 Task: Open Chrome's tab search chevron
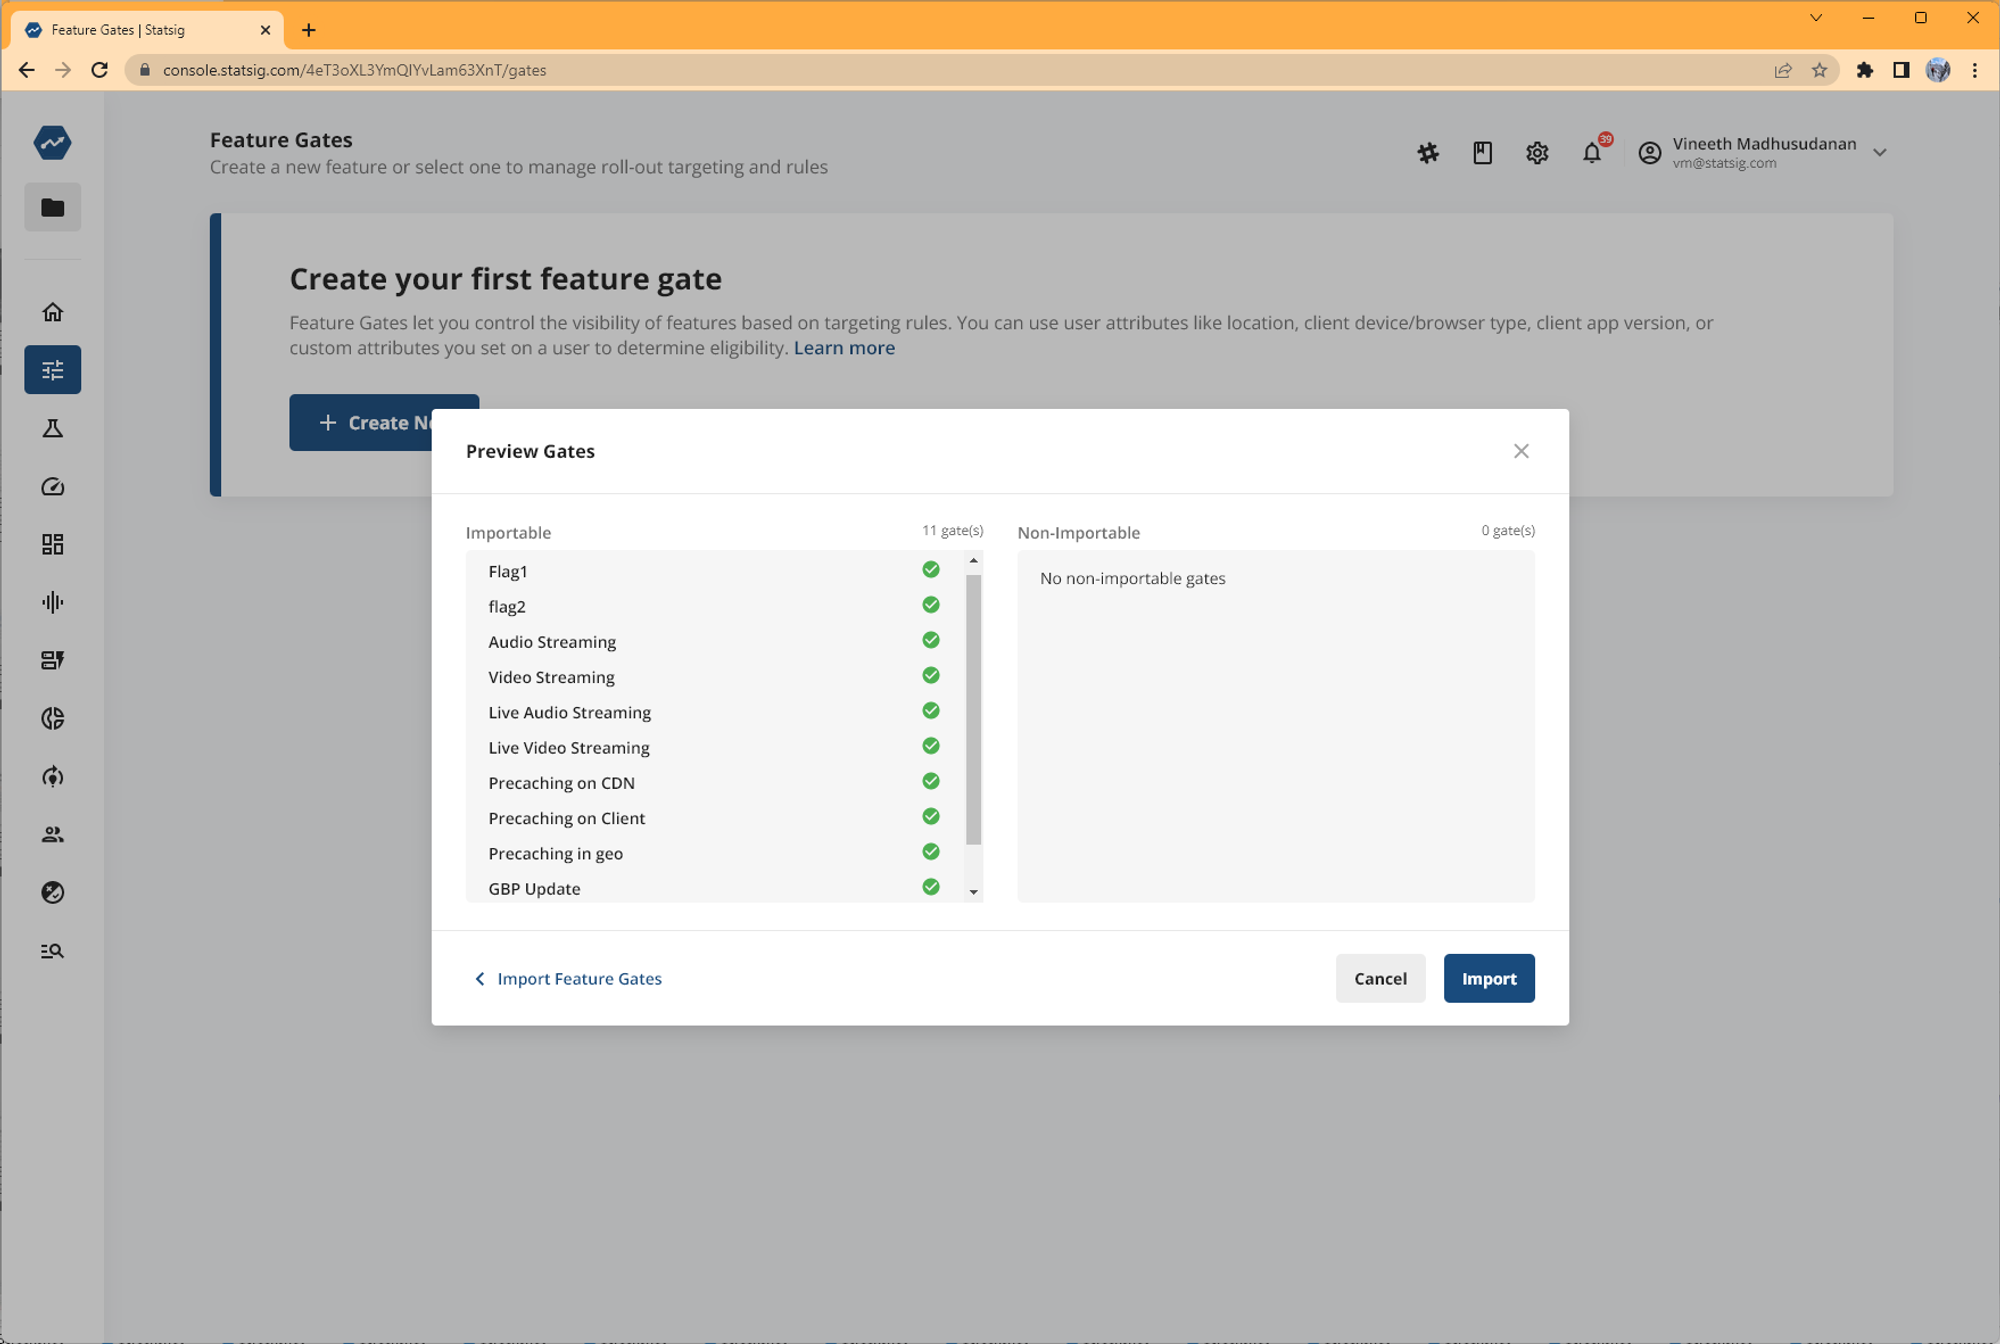(x=1816, y=17)
